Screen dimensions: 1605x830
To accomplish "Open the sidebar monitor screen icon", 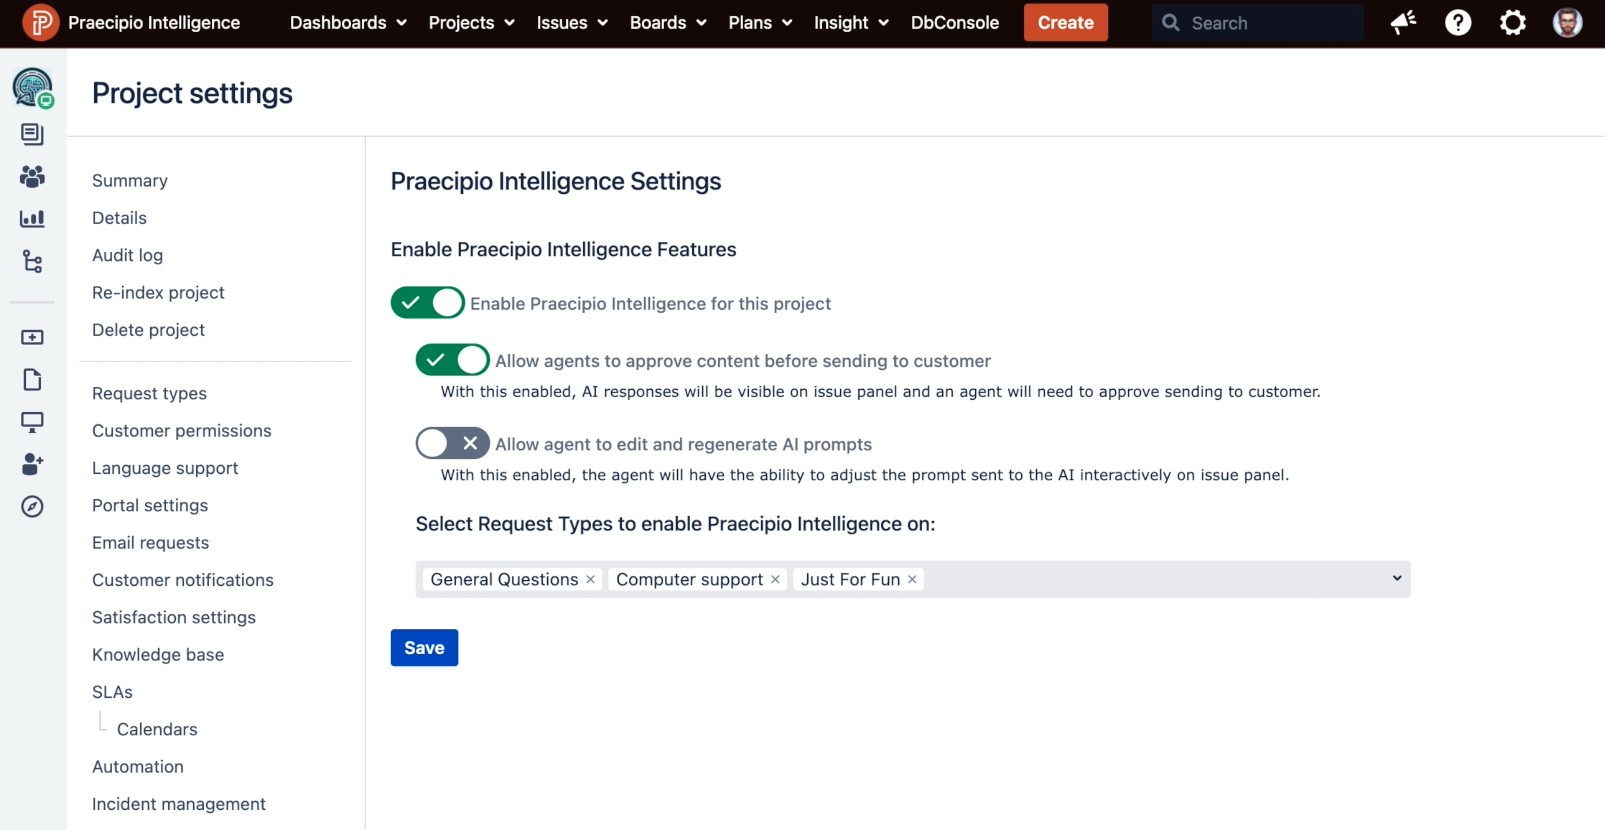I will [x=32, y=423].
